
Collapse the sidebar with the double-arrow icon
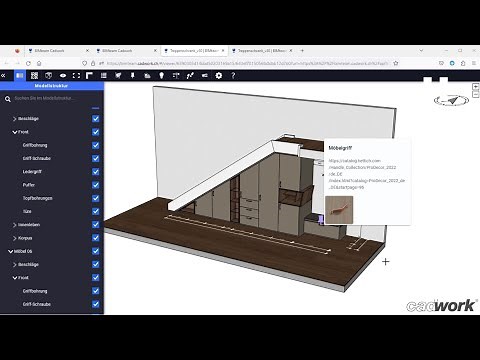[3, 76]
